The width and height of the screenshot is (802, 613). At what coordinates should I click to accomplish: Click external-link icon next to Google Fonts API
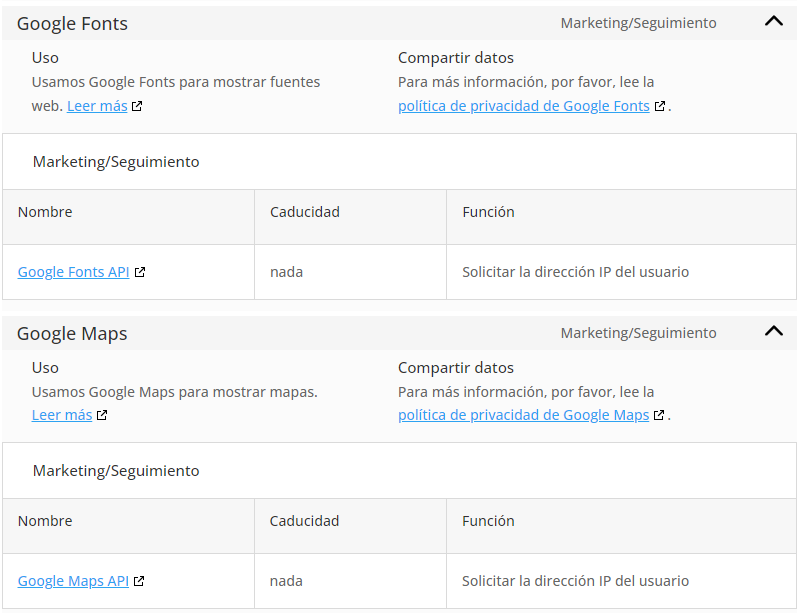pos(140,272)
